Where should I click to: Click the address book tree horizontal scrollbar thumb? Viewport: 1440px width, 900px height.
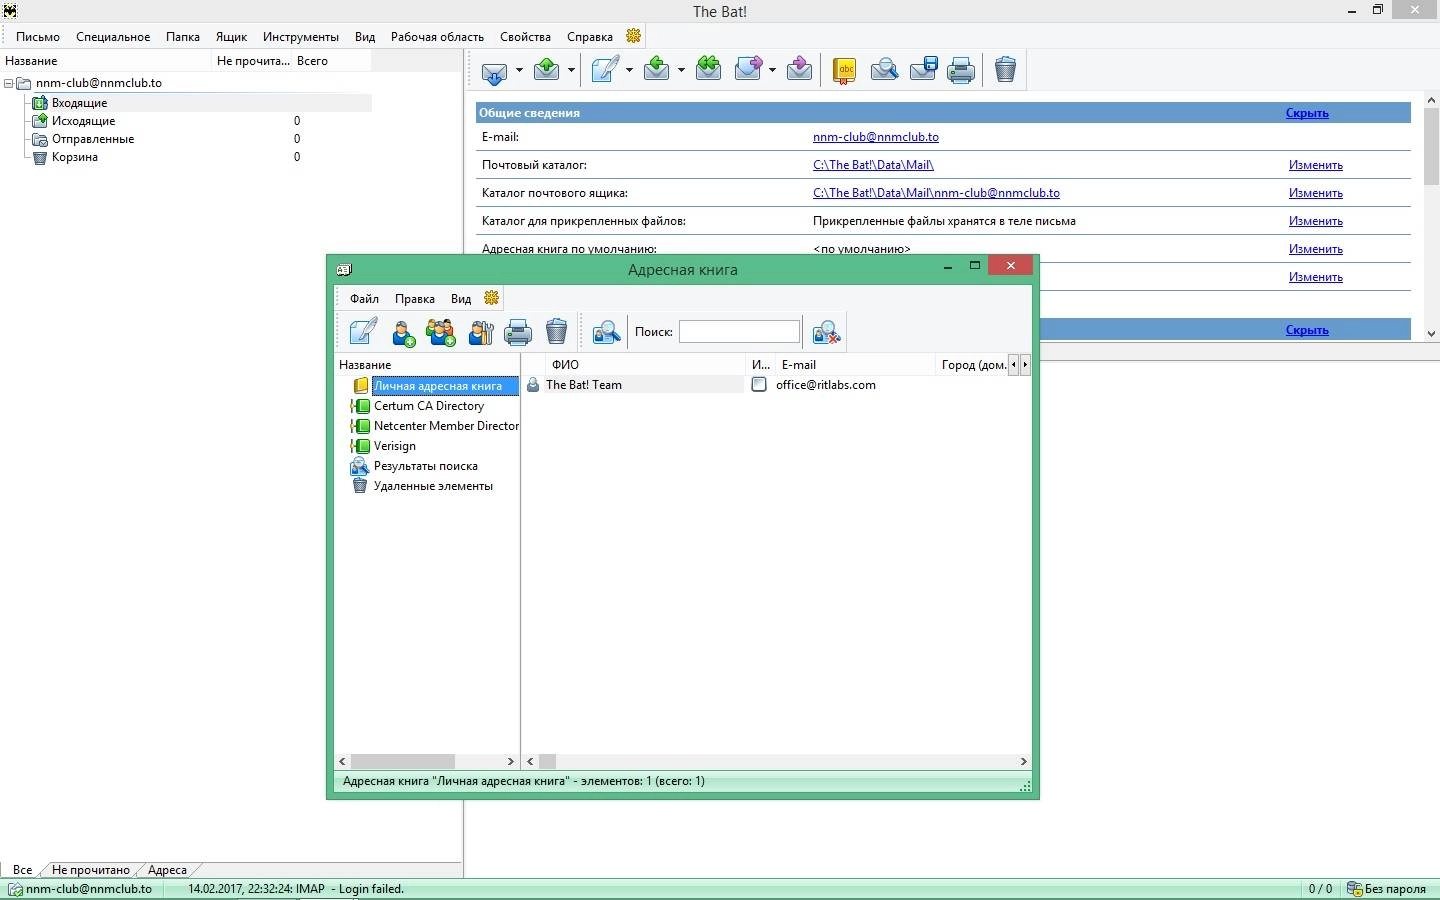coord(402,761)
